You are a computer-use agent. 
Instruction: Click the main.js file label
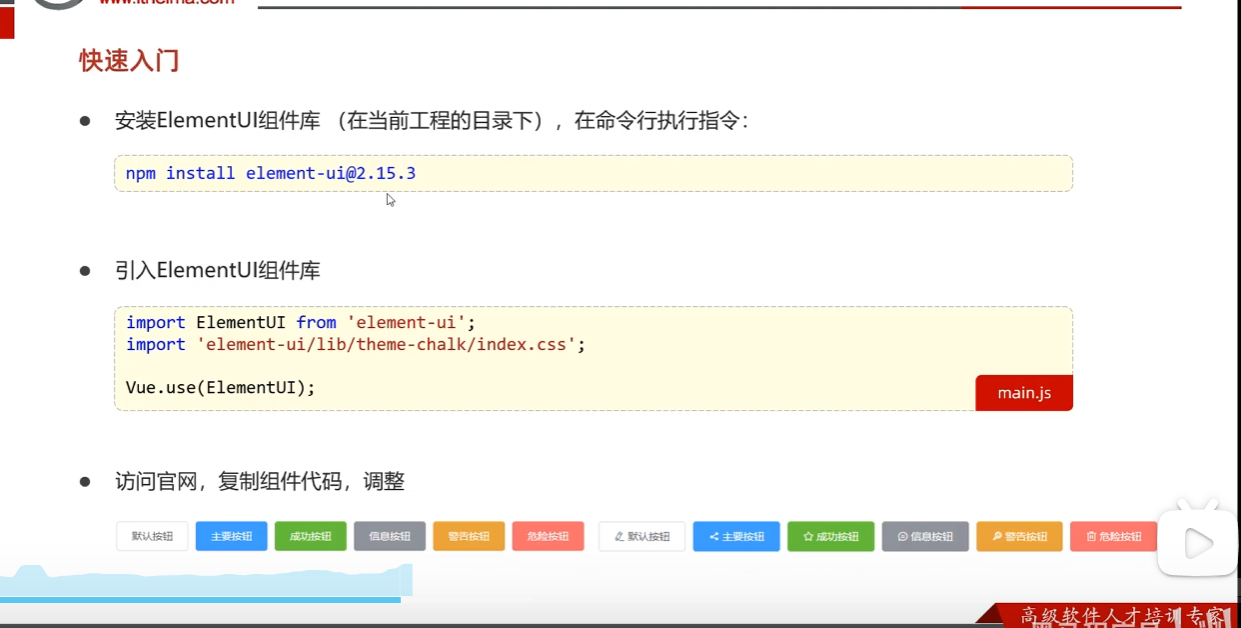pyautogui.click(x=1024, y=393)
